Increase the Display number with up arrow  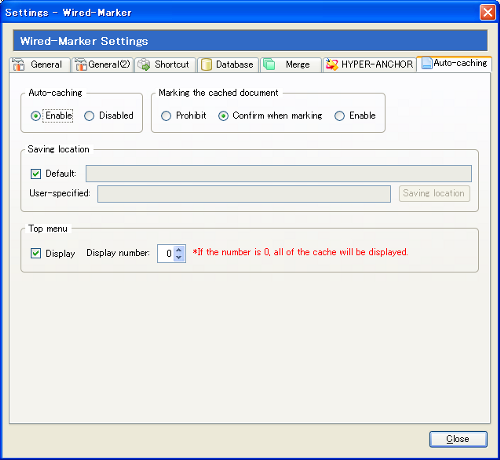pos(179,250)
